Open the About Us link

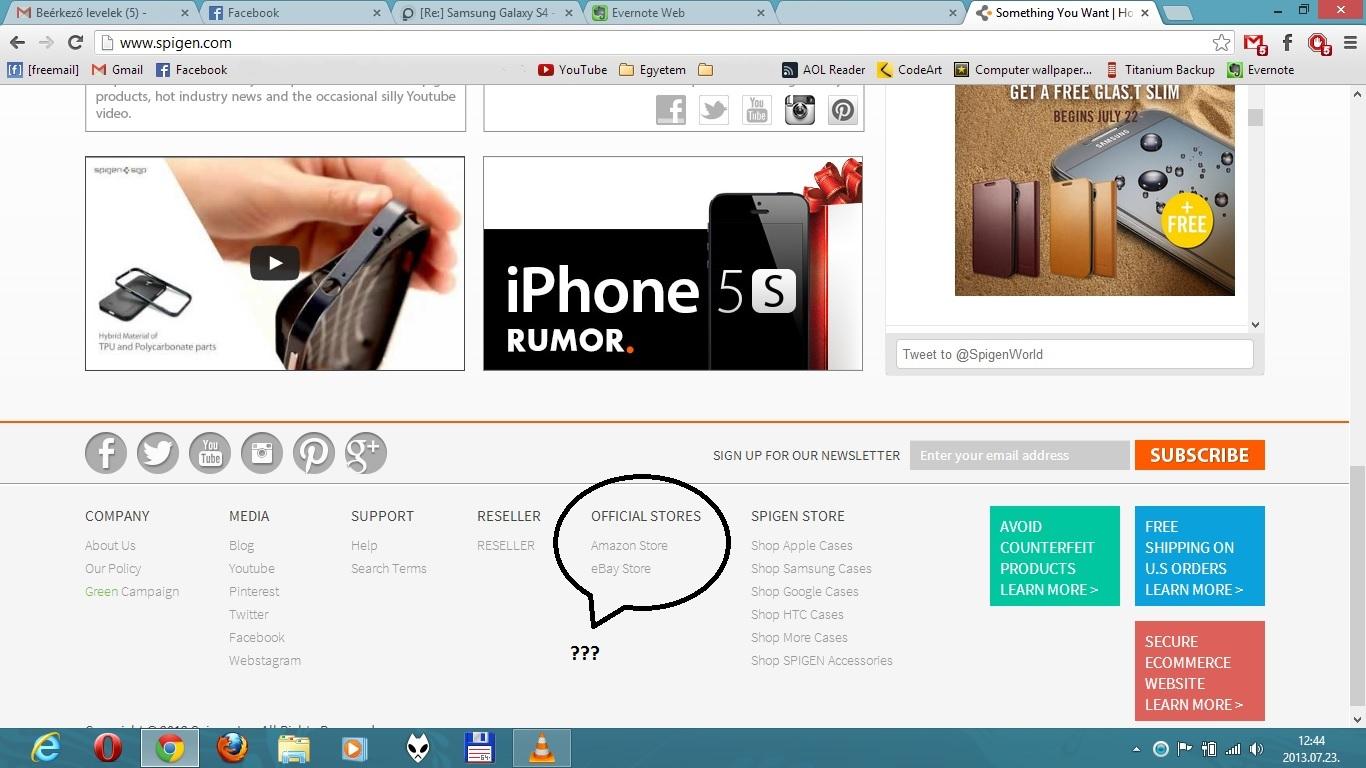(x=110, y=545)
